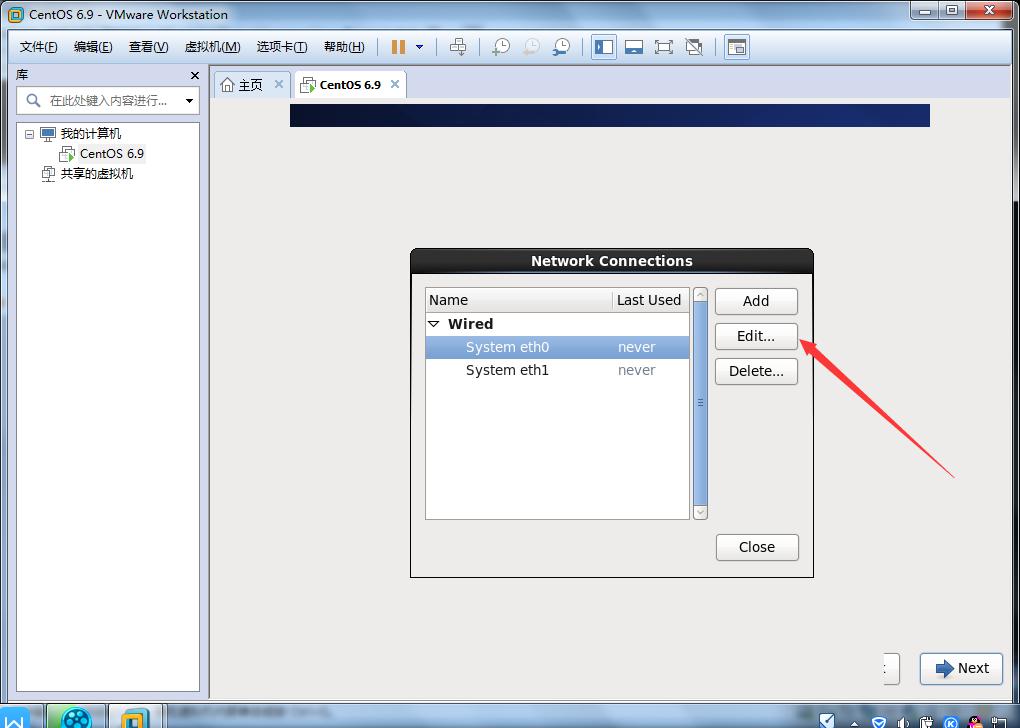Screen dimensions: 1020x728
Task: Close the 主页 tab
Action: click(278, 84)
